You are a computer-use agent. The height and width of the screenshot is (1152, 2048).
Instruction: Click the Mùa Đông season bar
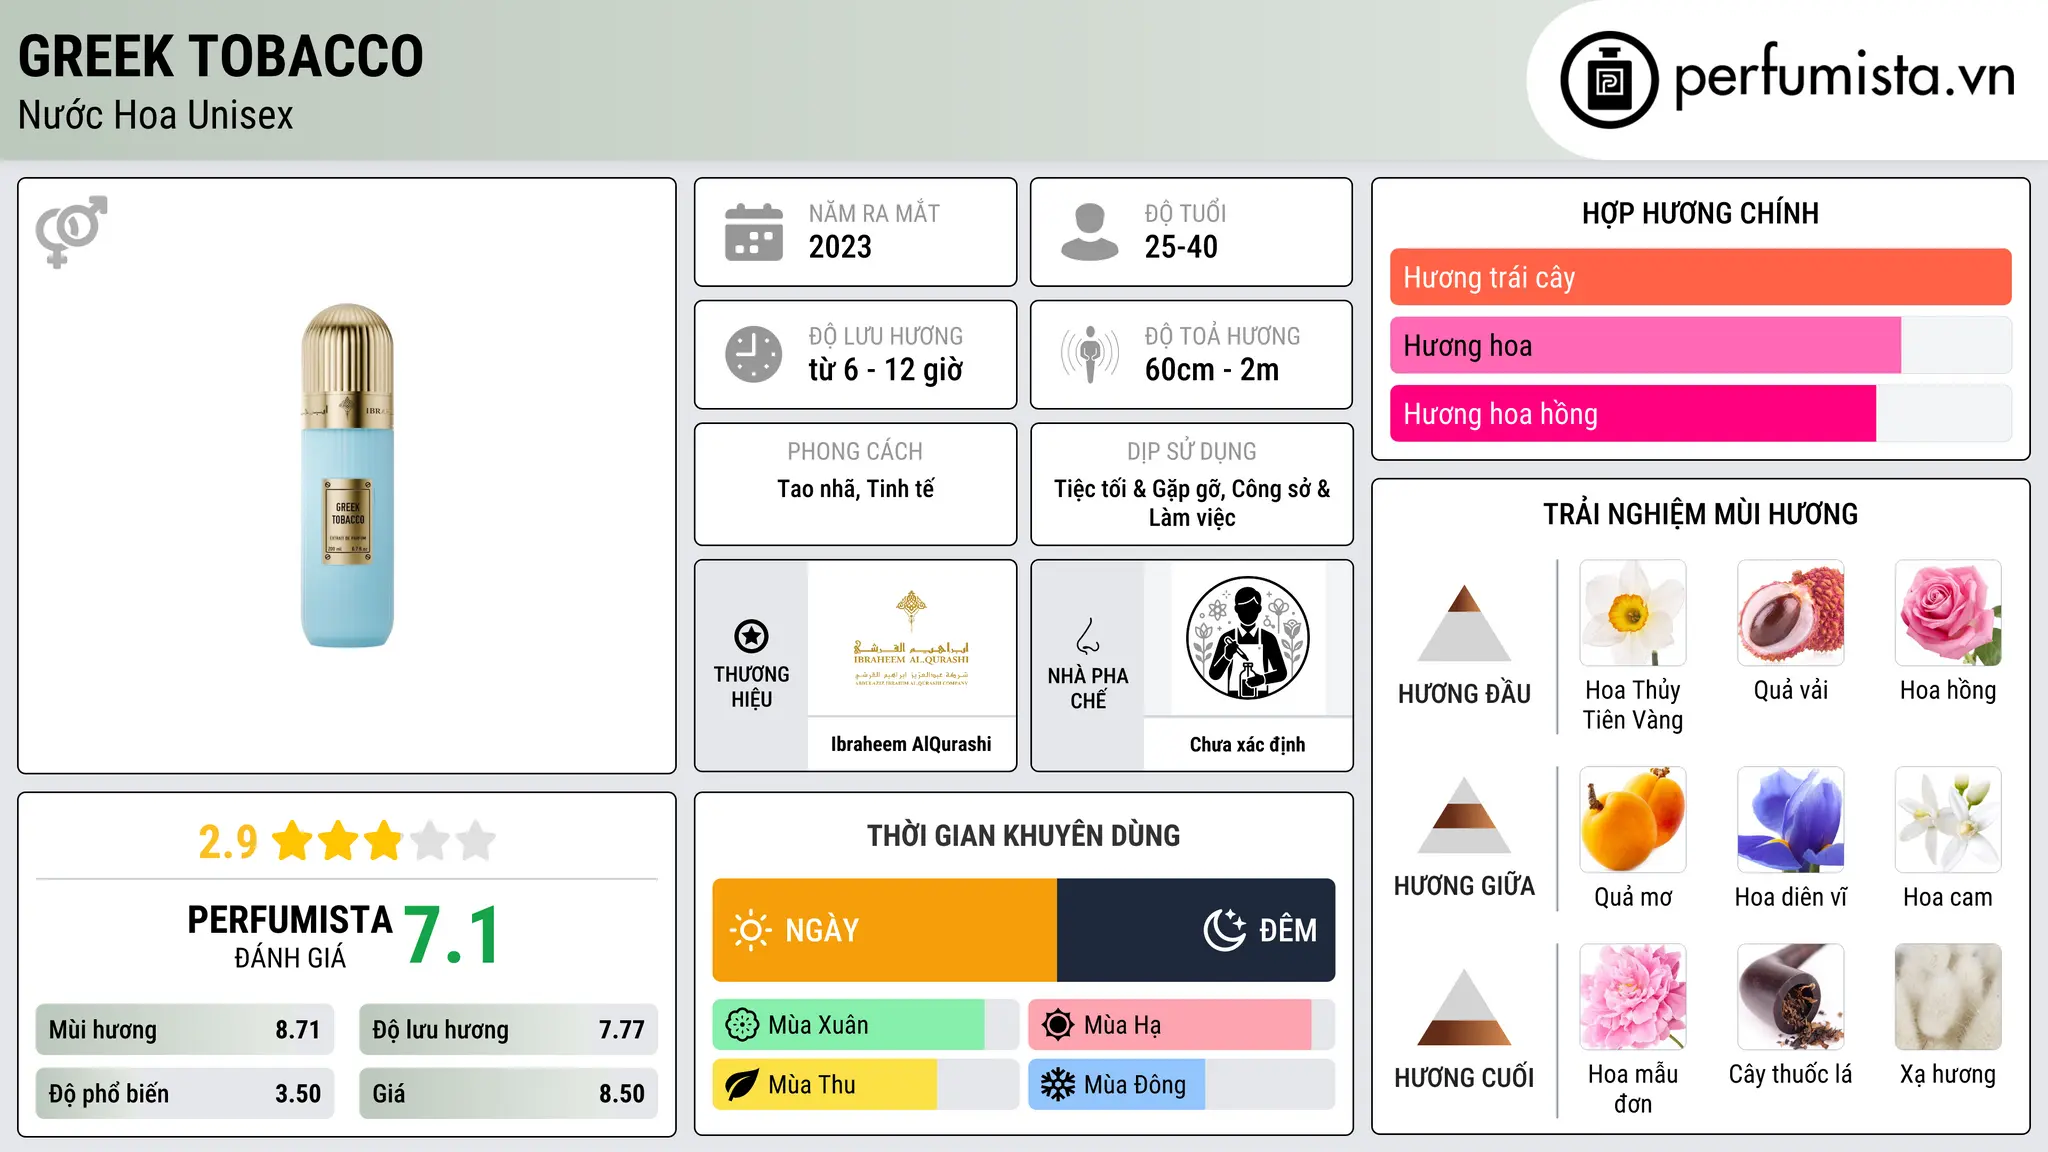tap(1182, 1085)
